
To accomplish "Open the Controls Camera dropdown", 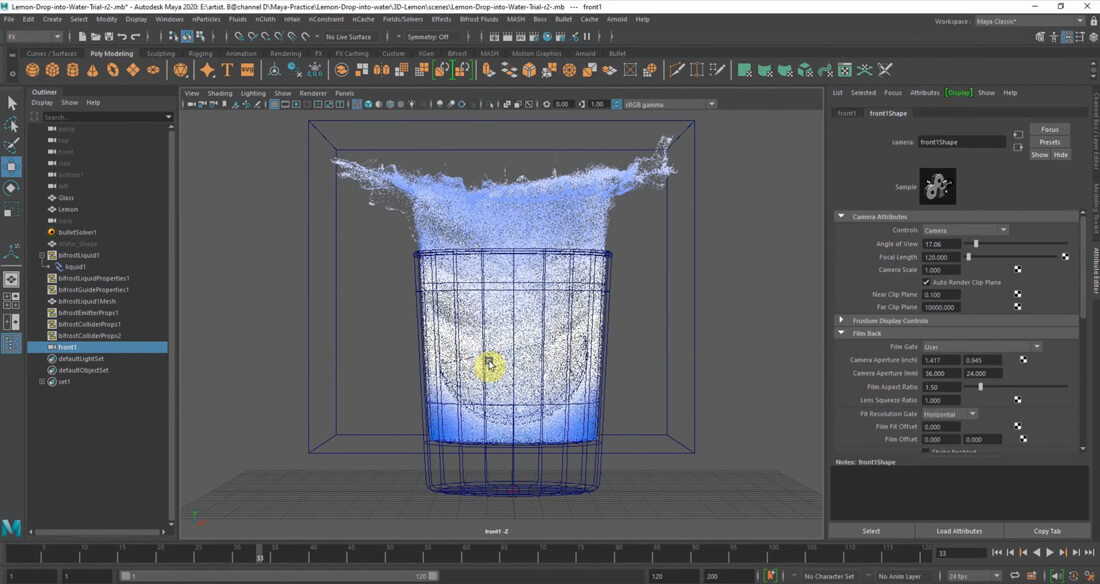I will [x=965, y=230].
